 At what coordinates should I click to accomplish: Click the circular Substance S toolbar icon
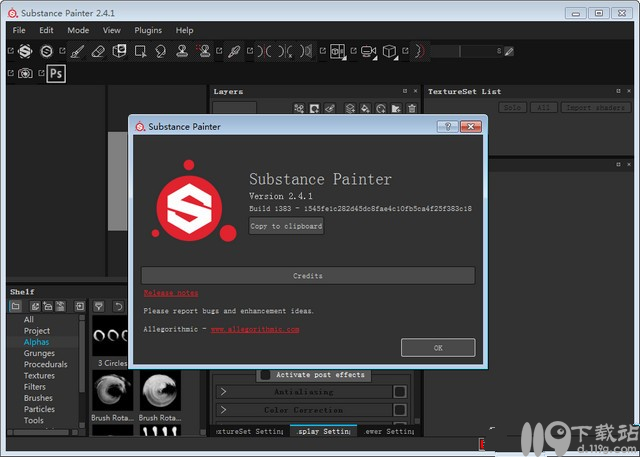[47, 51]
